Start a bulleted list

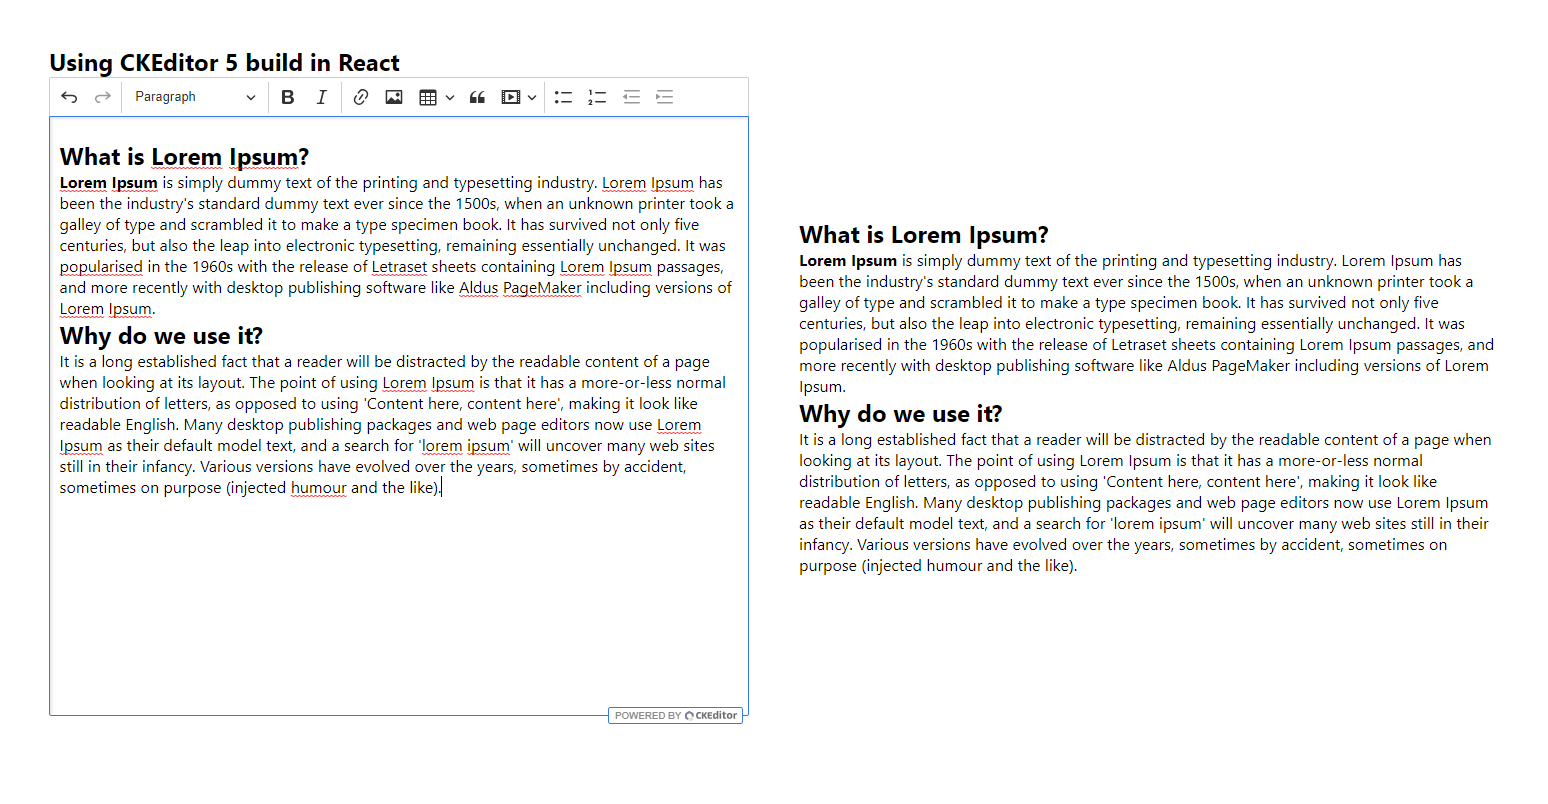tap(564, 97)
